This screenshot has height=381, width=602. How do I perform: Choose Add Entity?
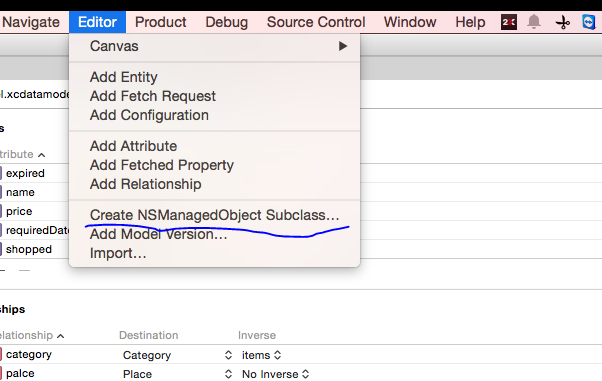[215, 77]
